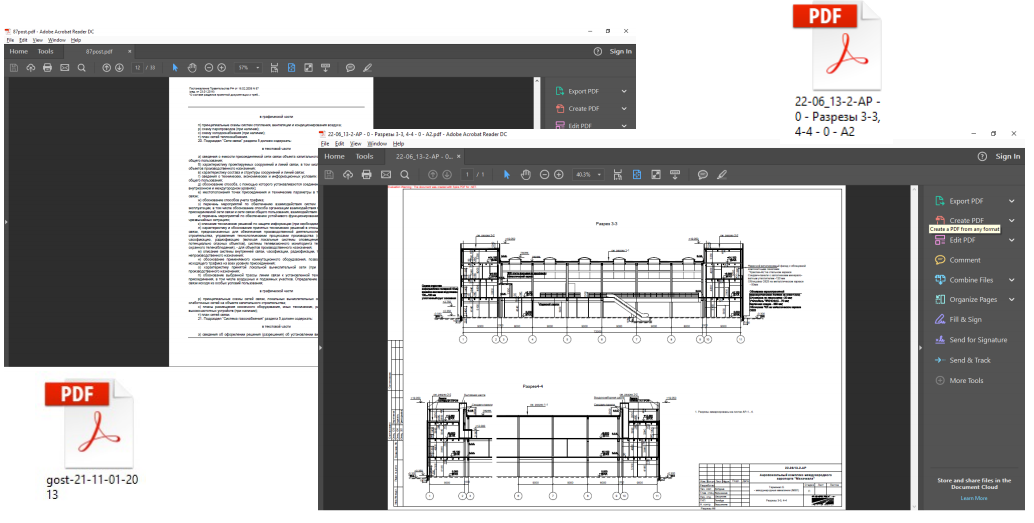Open Window menu in the 22-06_13-2-AP window
The width and height of the screenshot is (1034, 523).
377,144
